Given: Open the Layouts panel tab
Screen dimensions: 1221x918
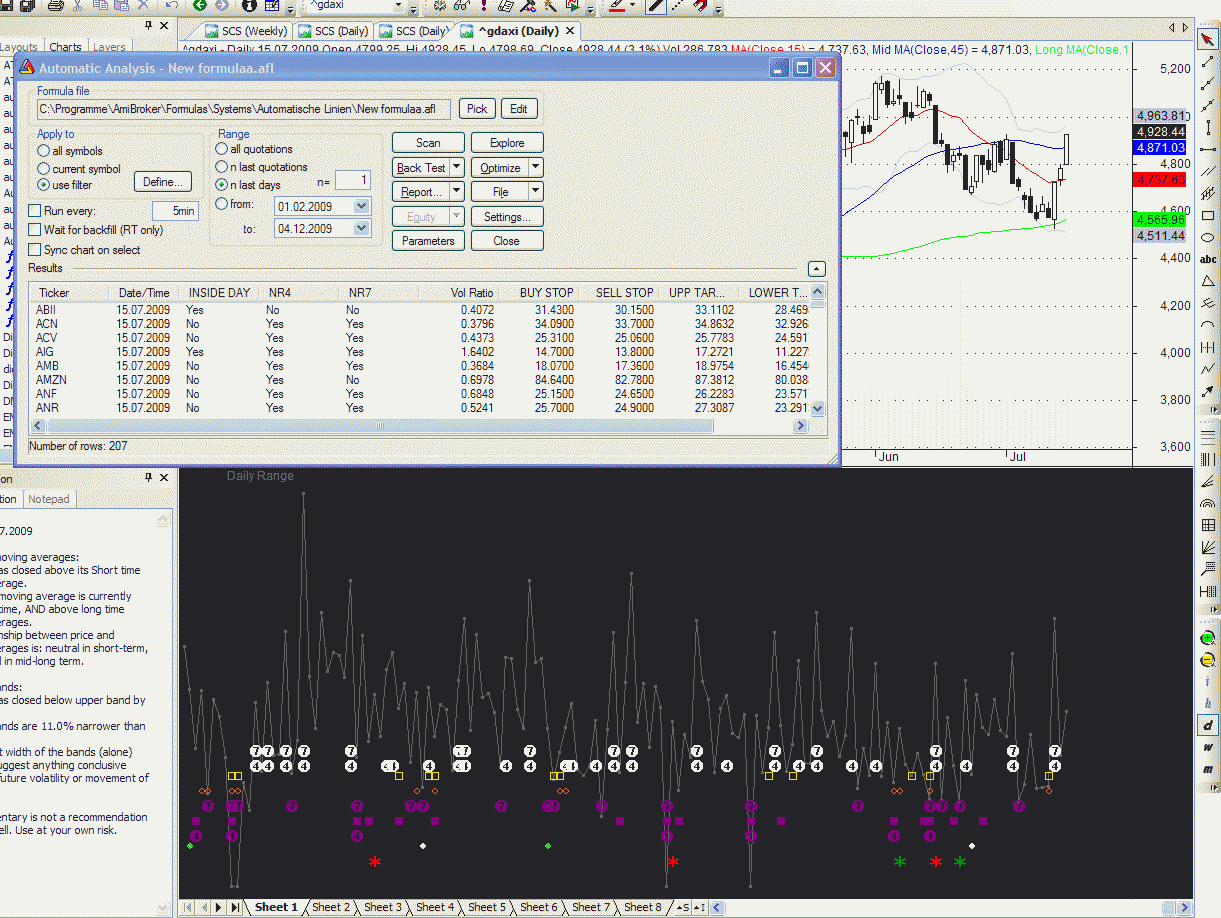Looking at the screenshot, I should (x=19, y=47).
